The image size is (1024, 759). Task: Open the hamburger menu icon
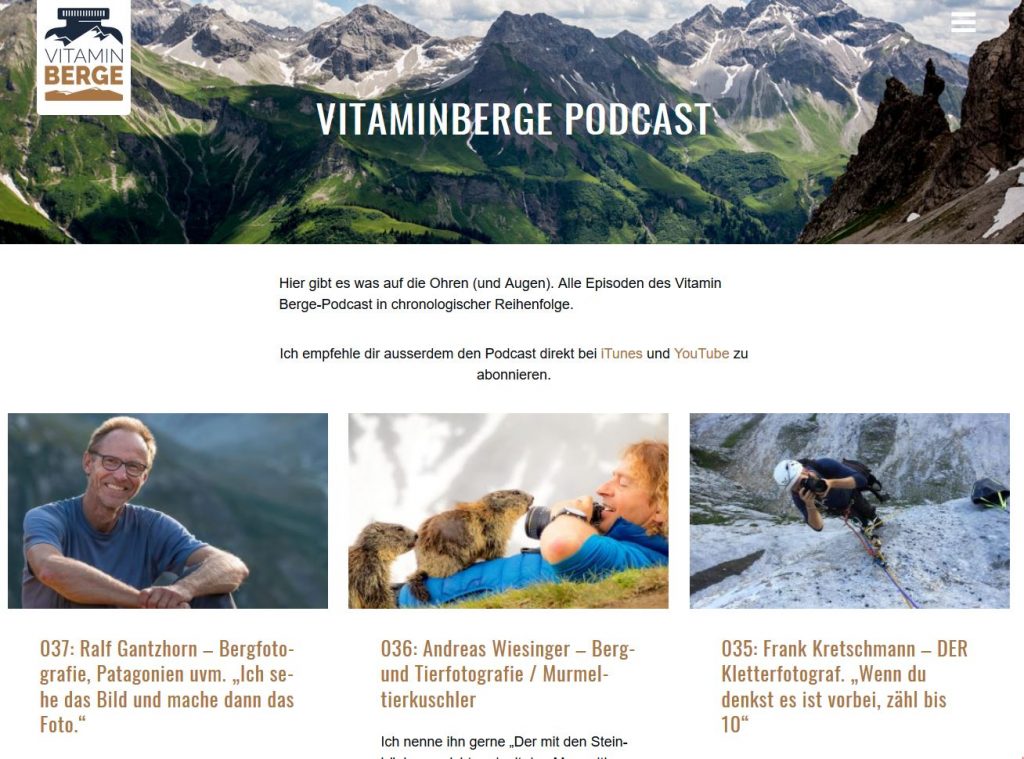[963, 22]
